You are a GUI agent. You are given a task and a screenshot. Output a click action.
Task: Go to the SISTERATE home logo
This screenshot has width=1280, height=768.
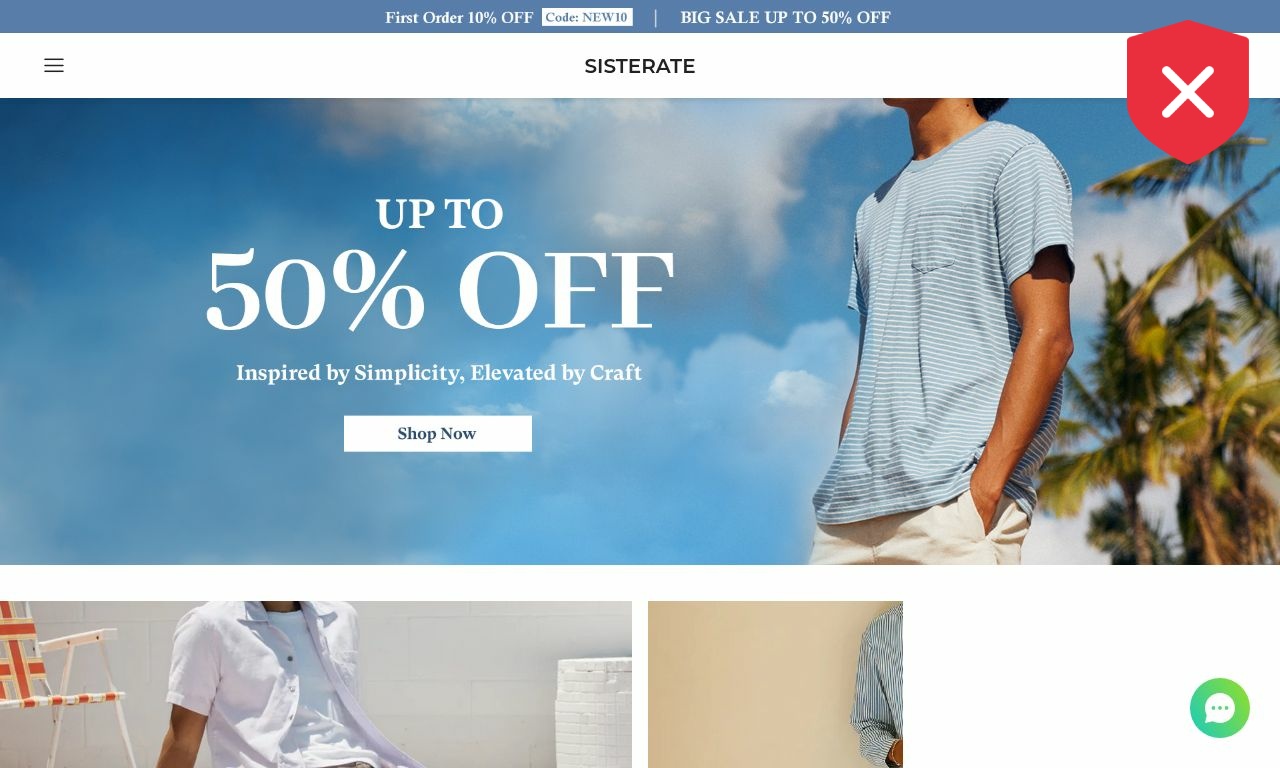pos(640,66)
